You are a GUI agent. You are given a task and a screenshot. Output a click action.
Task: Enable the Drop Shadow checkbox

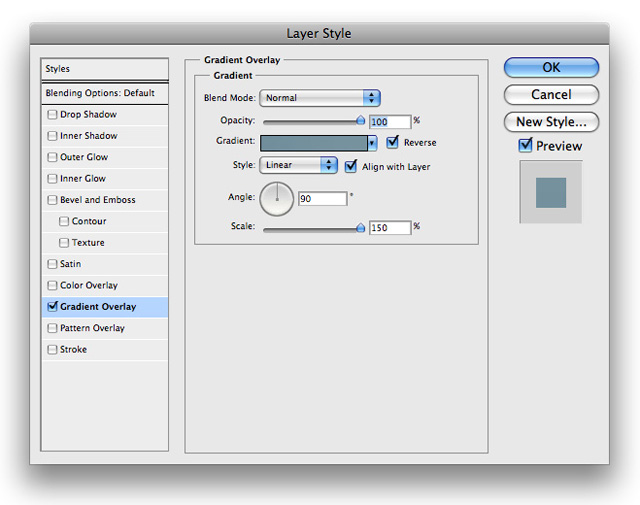(x=52, y=115)
